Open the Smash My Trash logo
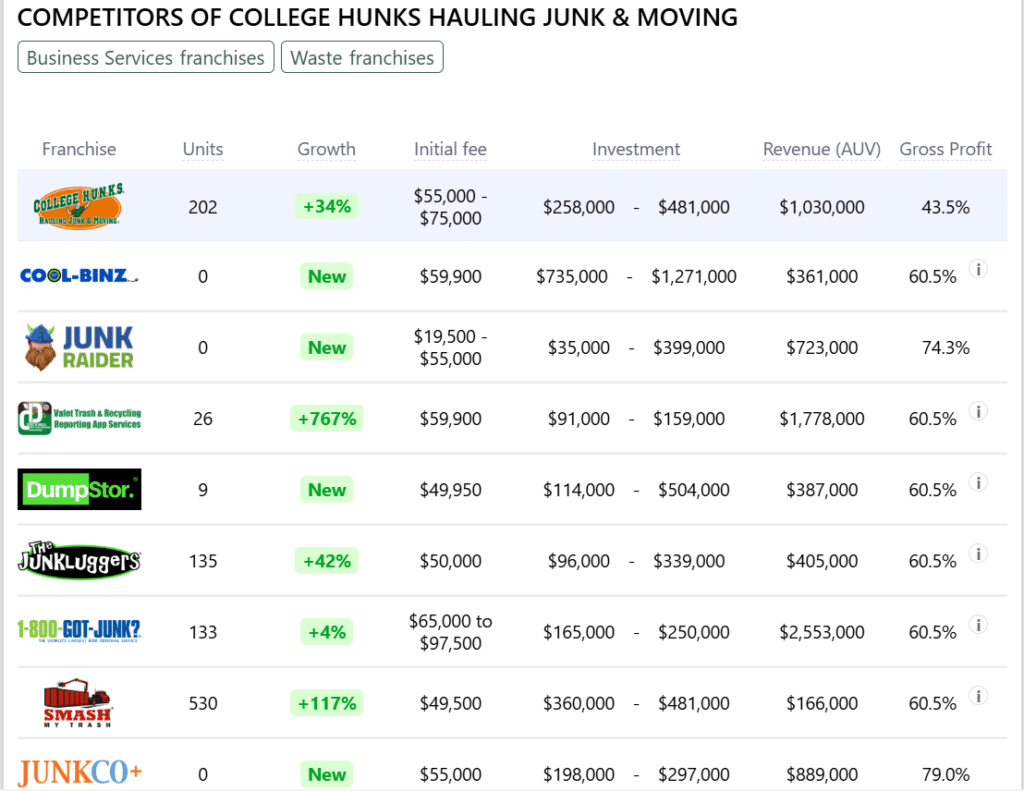The width and height of the screenshot is (1024, 791). pyautogui.click(x=78, y=703)
